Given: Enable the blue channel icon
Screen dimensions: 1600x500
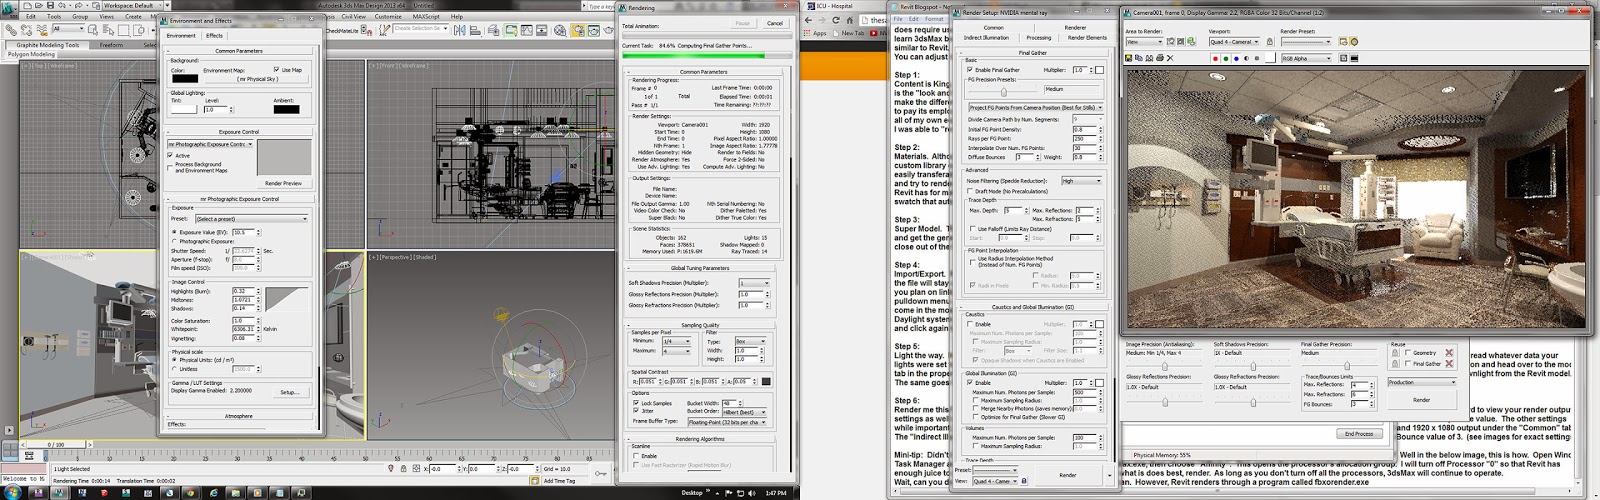Looking at the screenshot, I should click(1237, 58).
